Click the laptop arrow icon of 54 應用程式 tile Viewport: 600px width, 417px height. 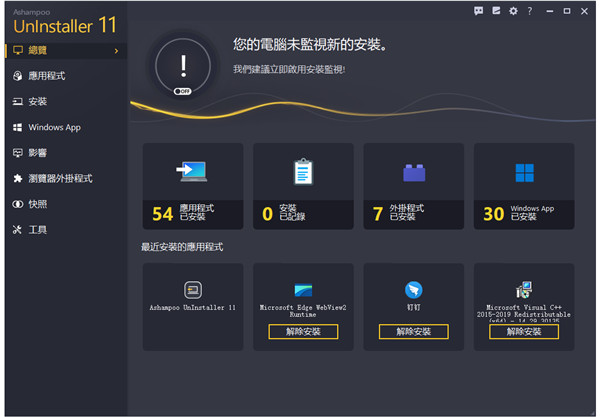pyautogui.click(x=192, y=172)
